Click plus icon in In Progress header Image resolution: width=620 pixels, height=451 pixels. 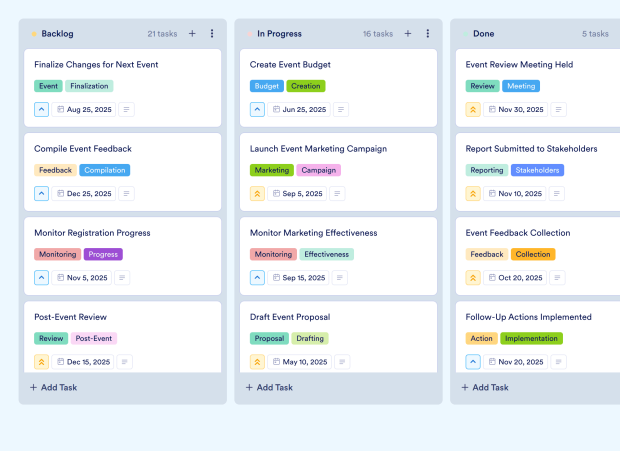(x=408, y=34)
